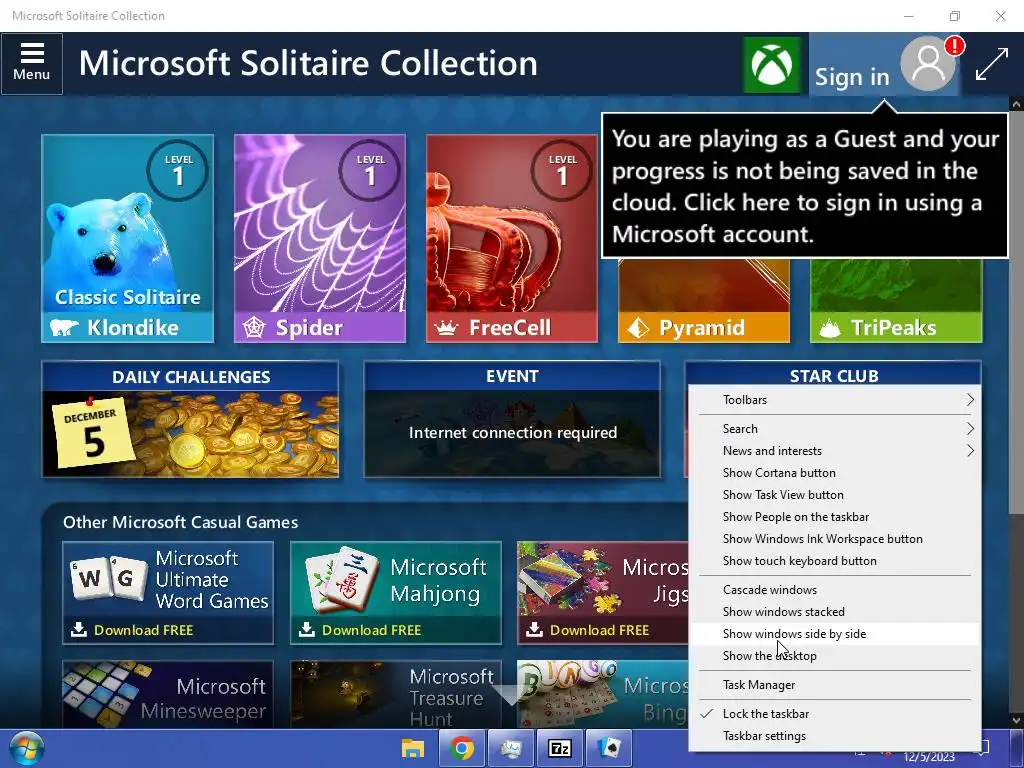Screen dimensions: 1024x768
Task: Click the guest profile avatar icon
Action: point(928,63)
